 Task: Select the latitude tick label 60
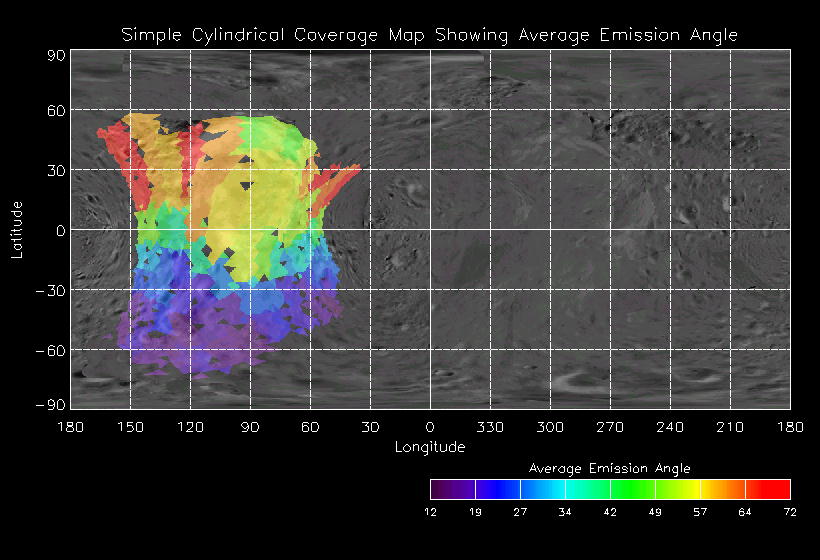tap(54, 110)
